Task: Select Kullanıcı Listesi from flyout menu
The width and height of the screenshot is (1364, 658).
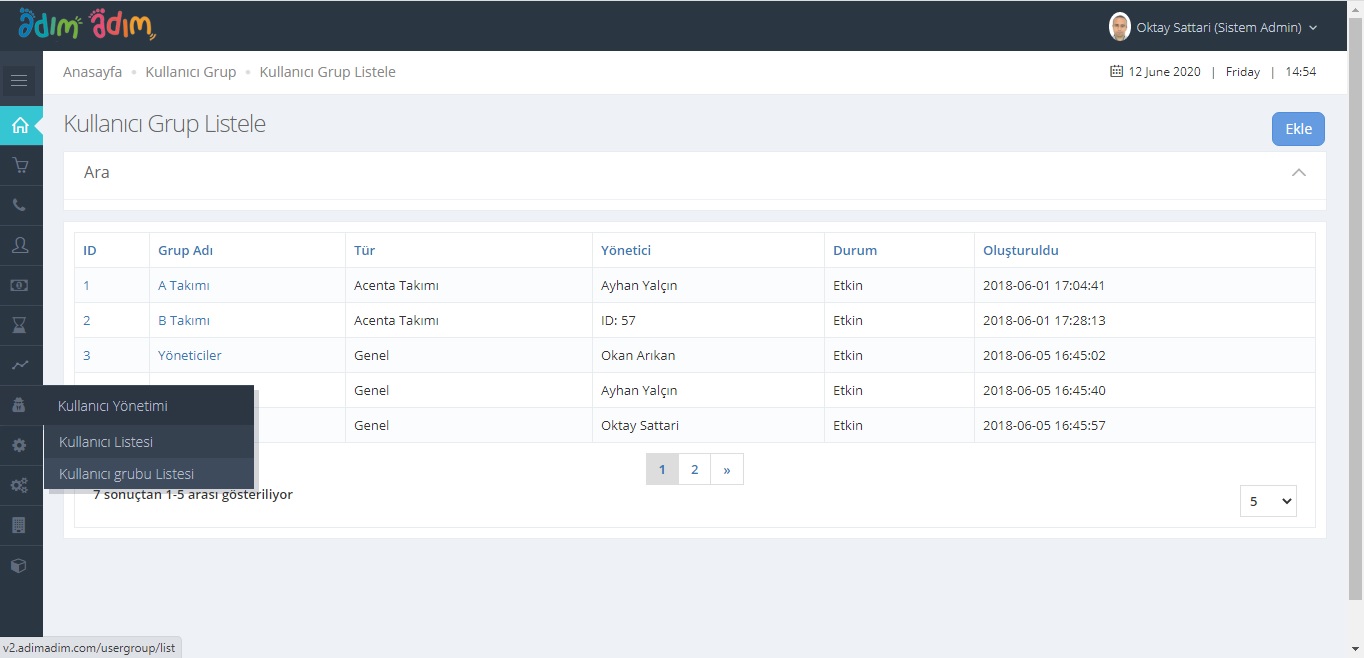Action: pos(106,442)
